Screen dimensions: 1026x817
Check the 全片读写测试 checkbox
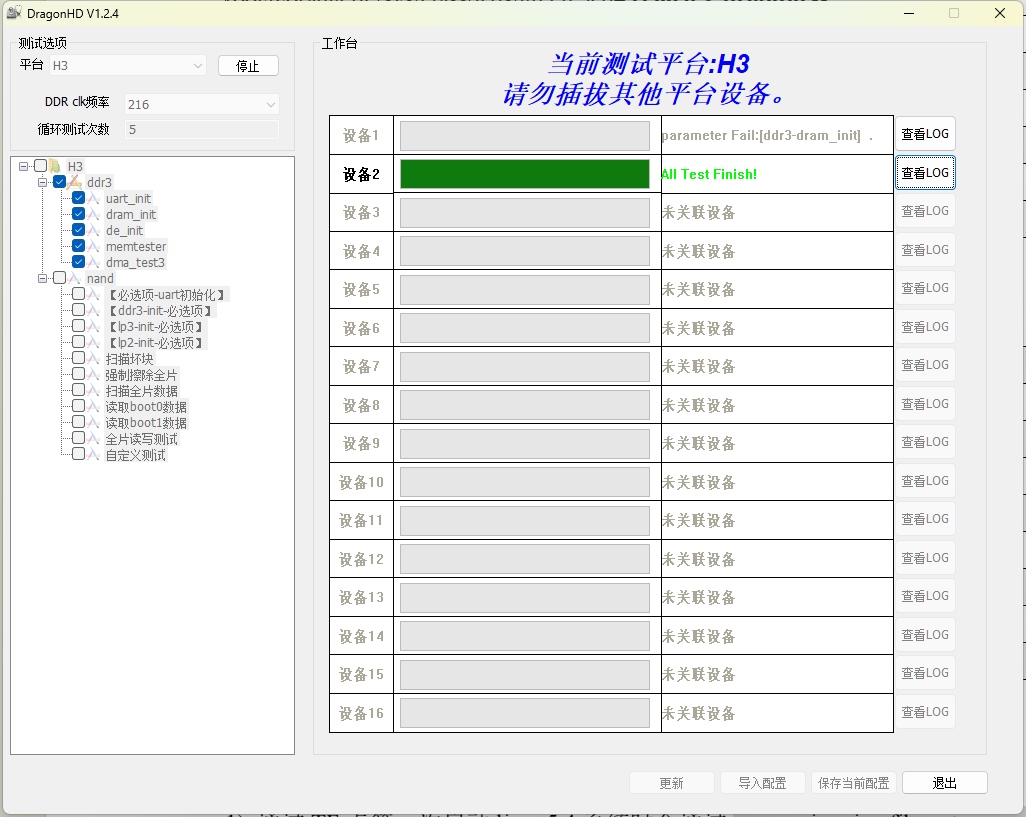(79, 438)
